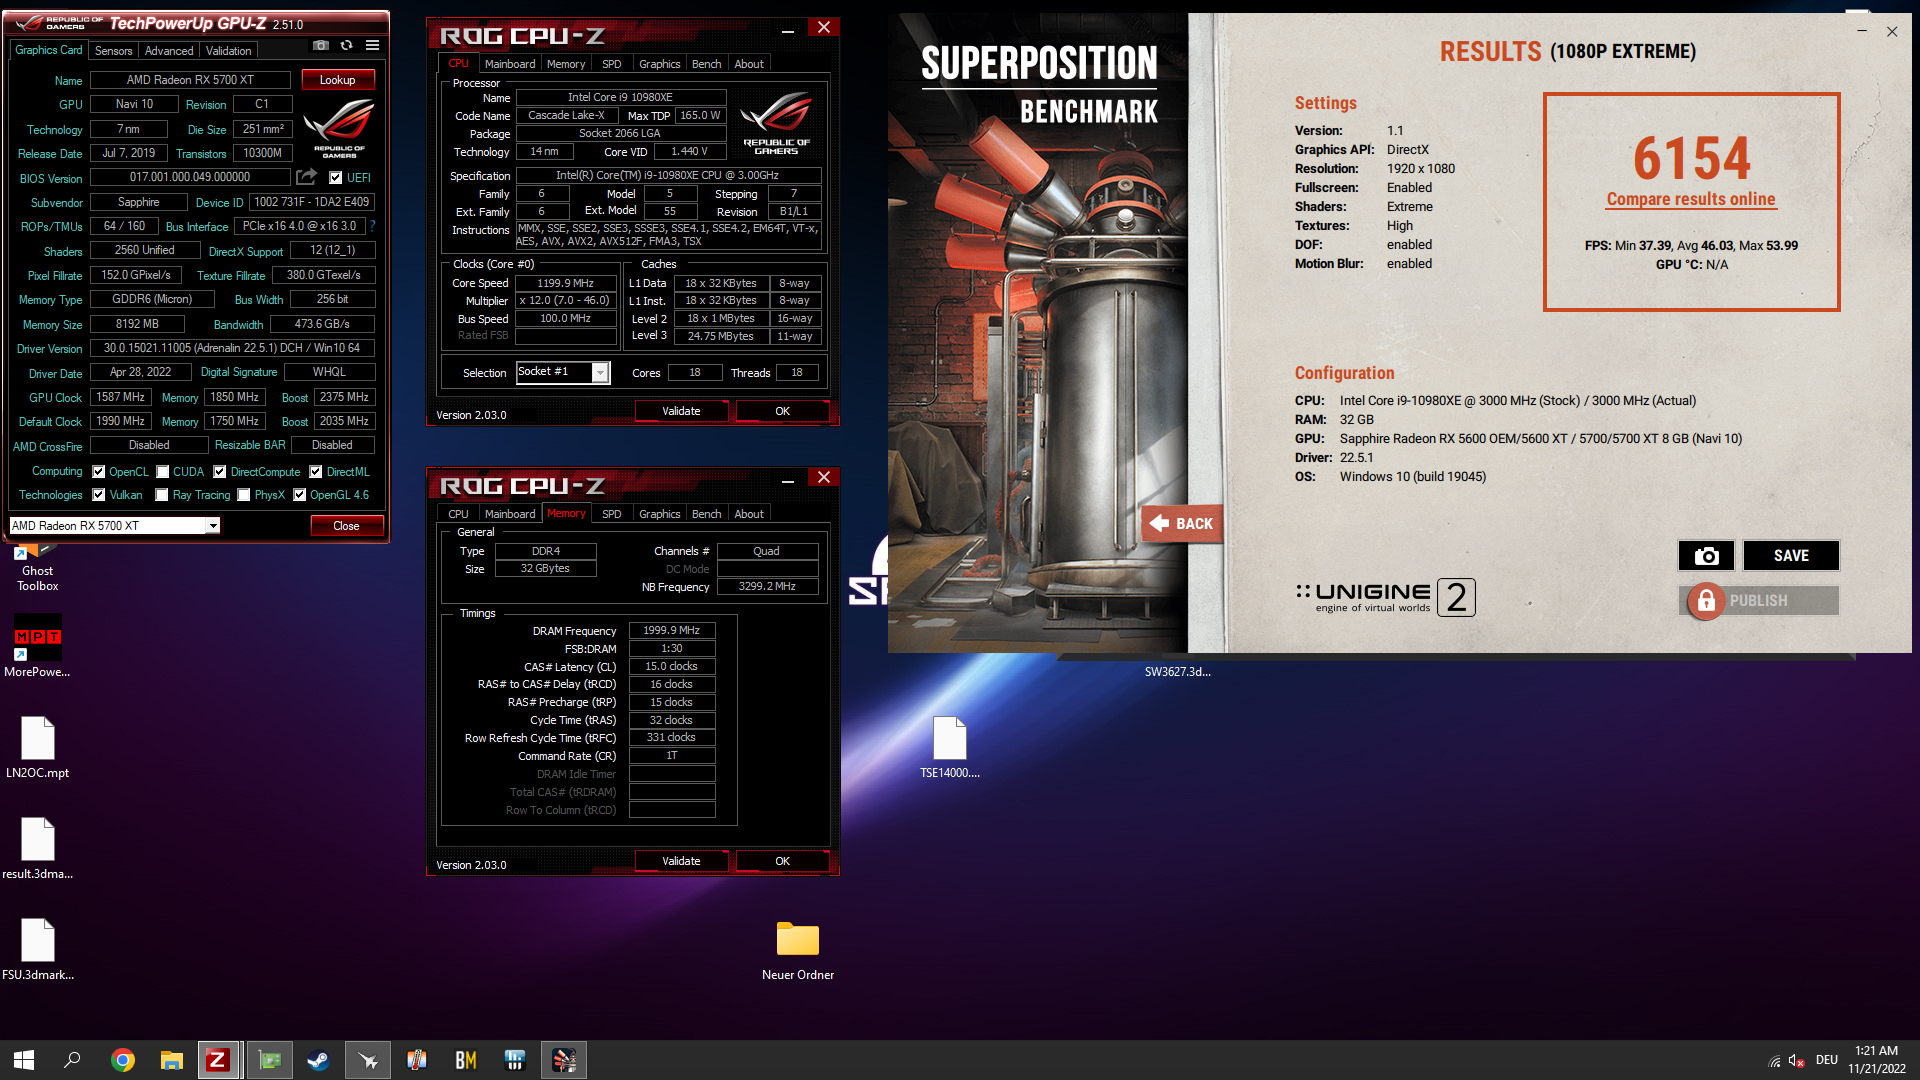This screenshot has height=1080, width=1920.
Task: Launch Google Chrome from taskbar
Action: [x=122, y=1060]
